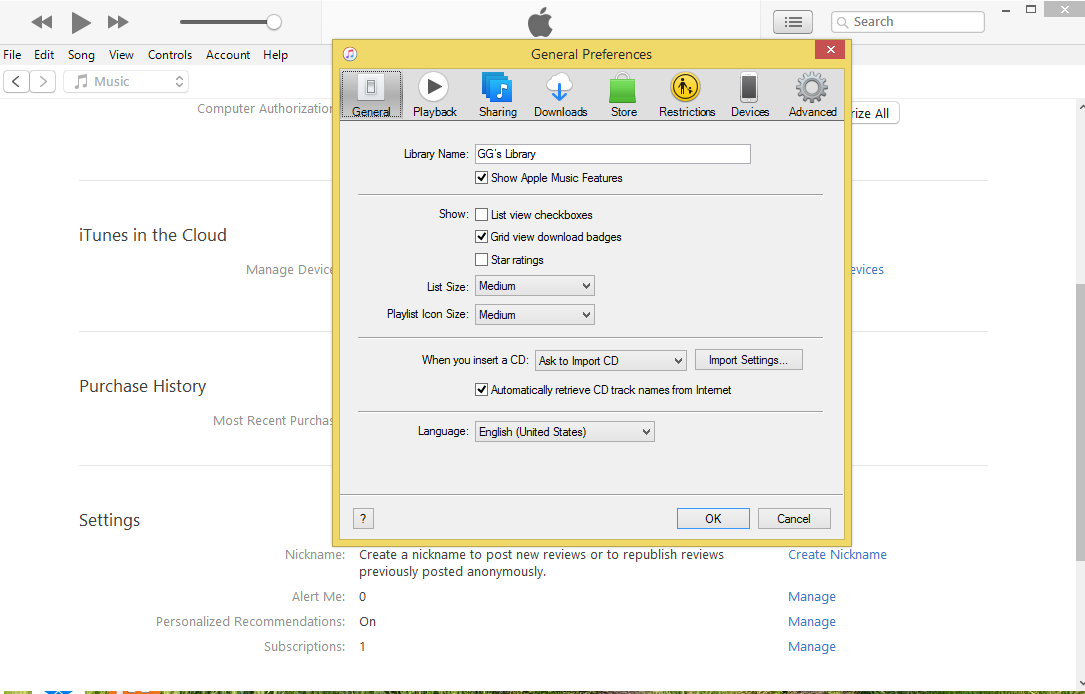This screenshot has width=1085, height=694.
Task: Click the play button in iTunes
Action: [x=81, y=22]
